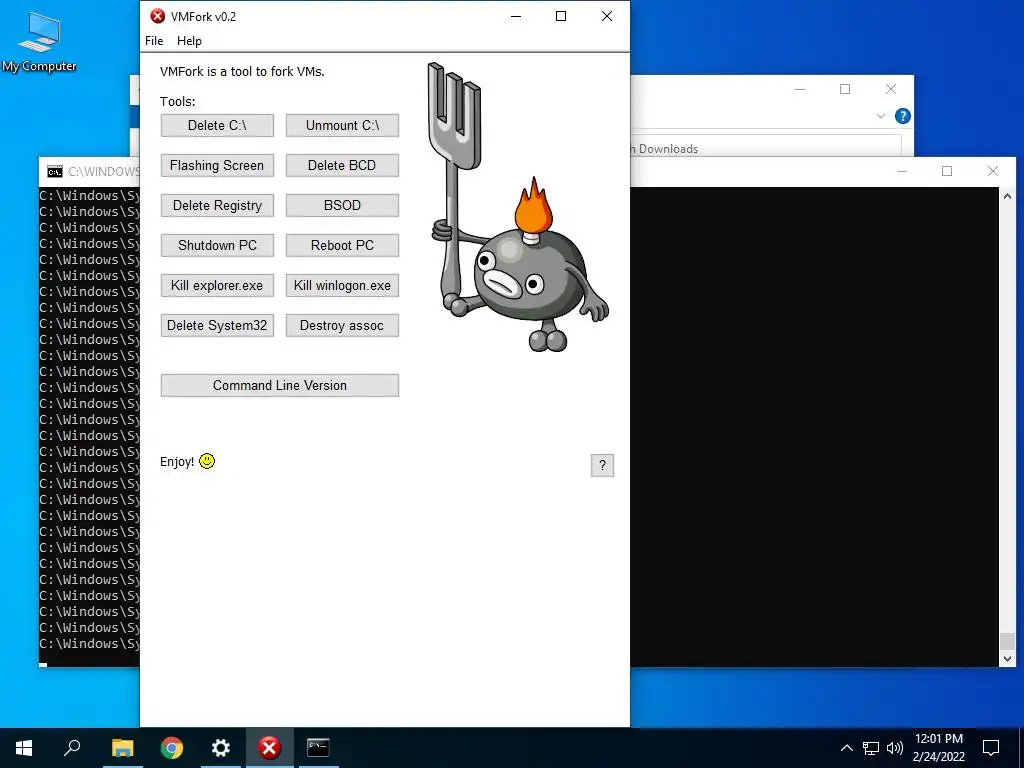Open Settings gear in the taskbar

[x=221, y=748]
